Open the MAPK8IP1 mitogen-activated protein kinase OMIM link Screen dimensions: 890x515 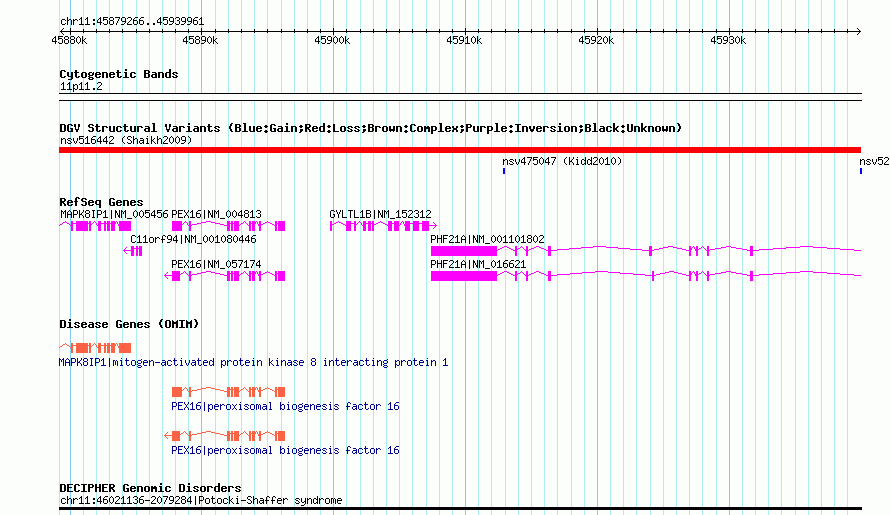coord(253,362)
